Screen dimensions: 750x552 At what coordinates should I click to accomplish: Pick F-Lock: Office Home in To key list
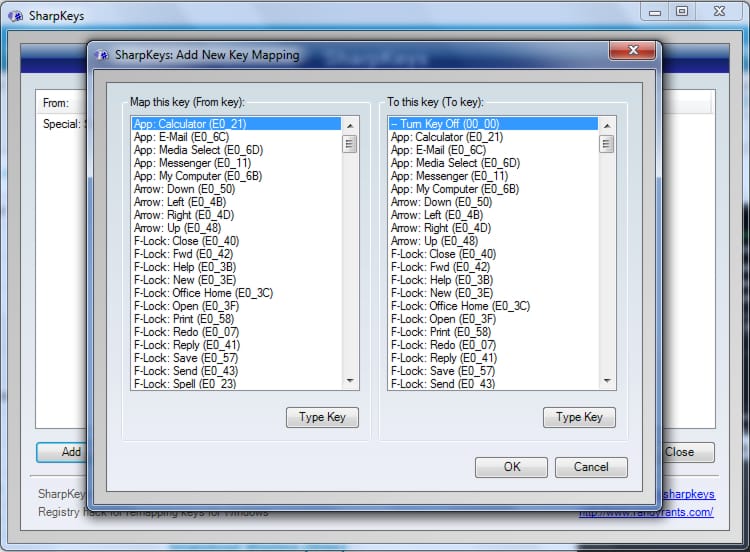click(460, 306)
